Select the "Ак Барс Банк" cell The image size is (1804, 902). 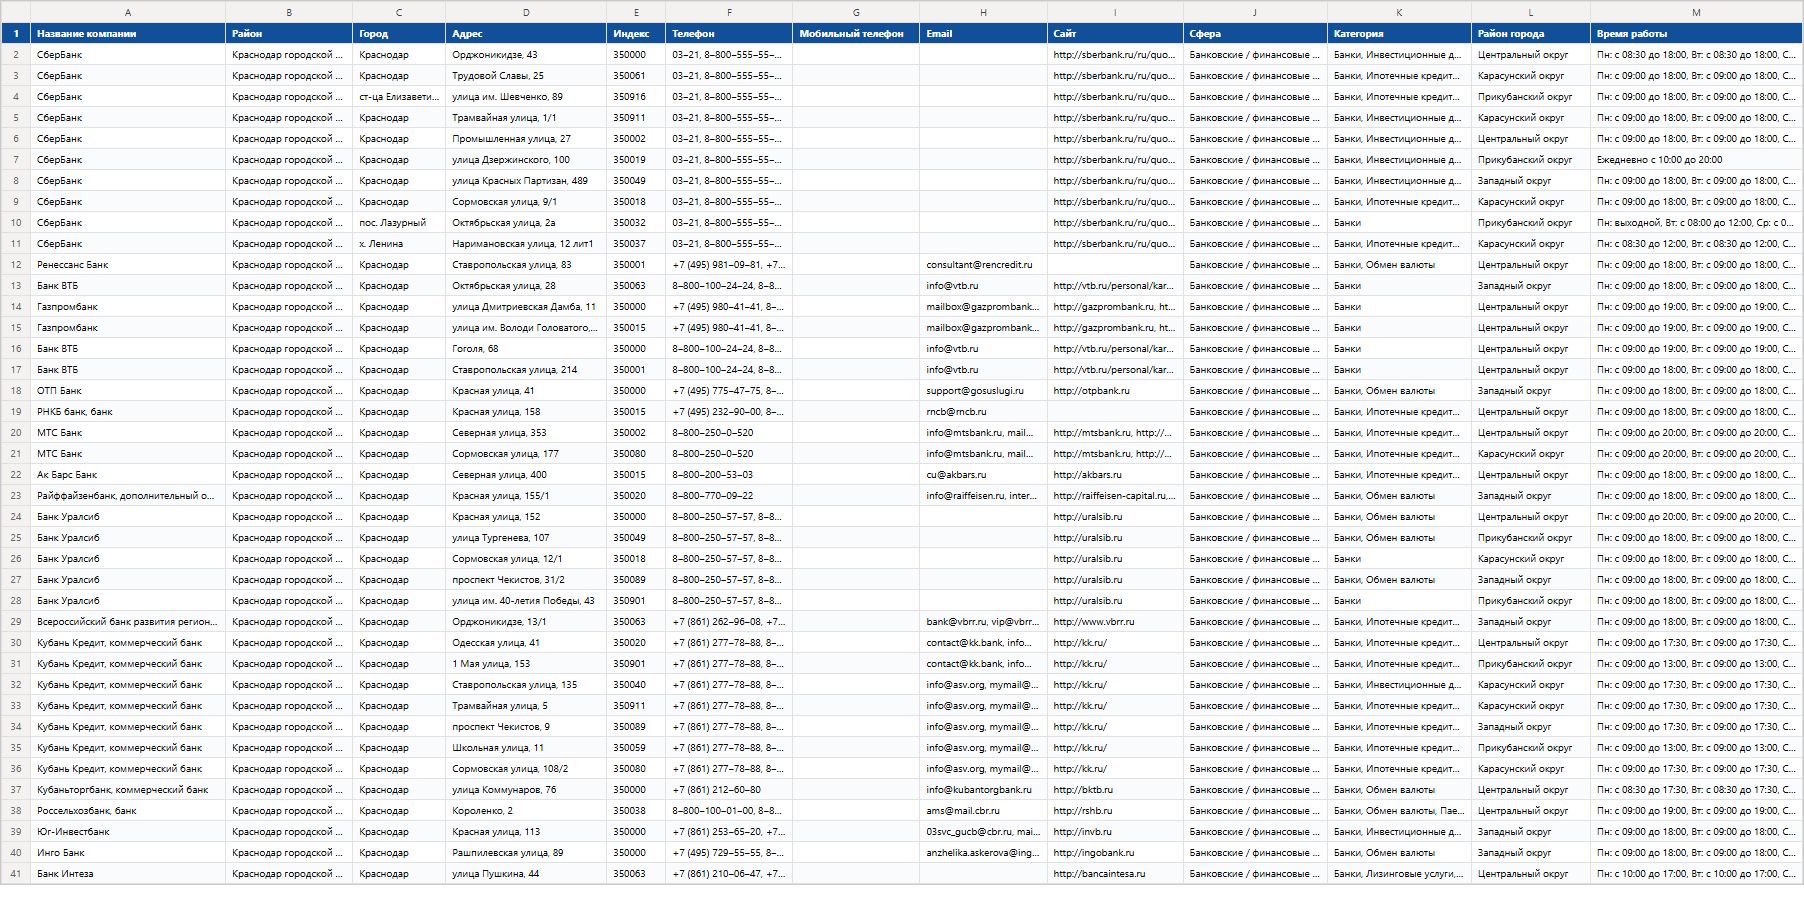[x=128, y=475]
